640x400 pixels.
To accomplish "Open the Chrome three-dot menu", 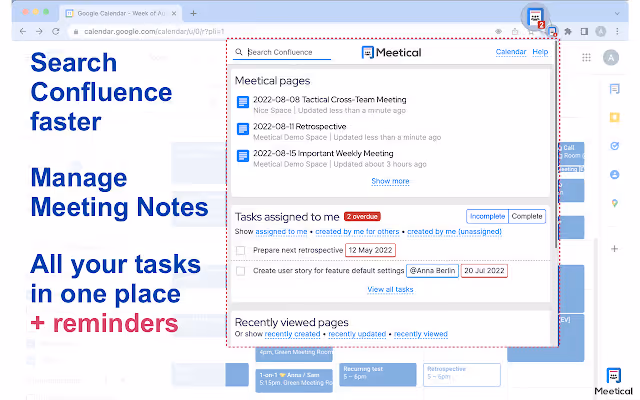I will point(617,31).
